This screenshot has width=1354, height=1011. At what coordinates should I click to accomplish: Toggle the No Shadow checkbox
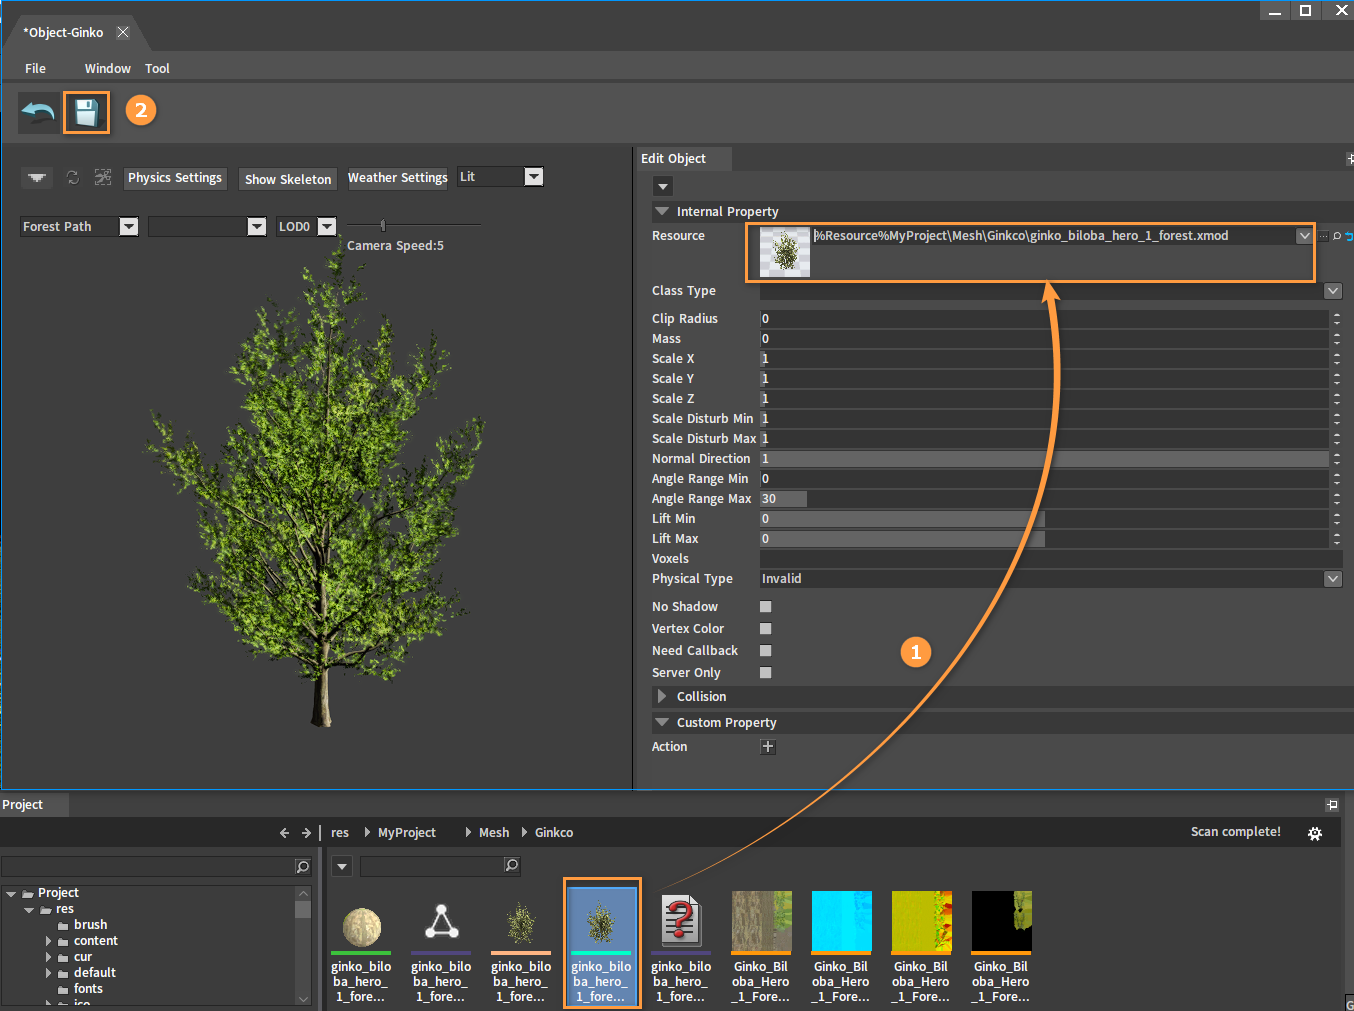(766, 607)
